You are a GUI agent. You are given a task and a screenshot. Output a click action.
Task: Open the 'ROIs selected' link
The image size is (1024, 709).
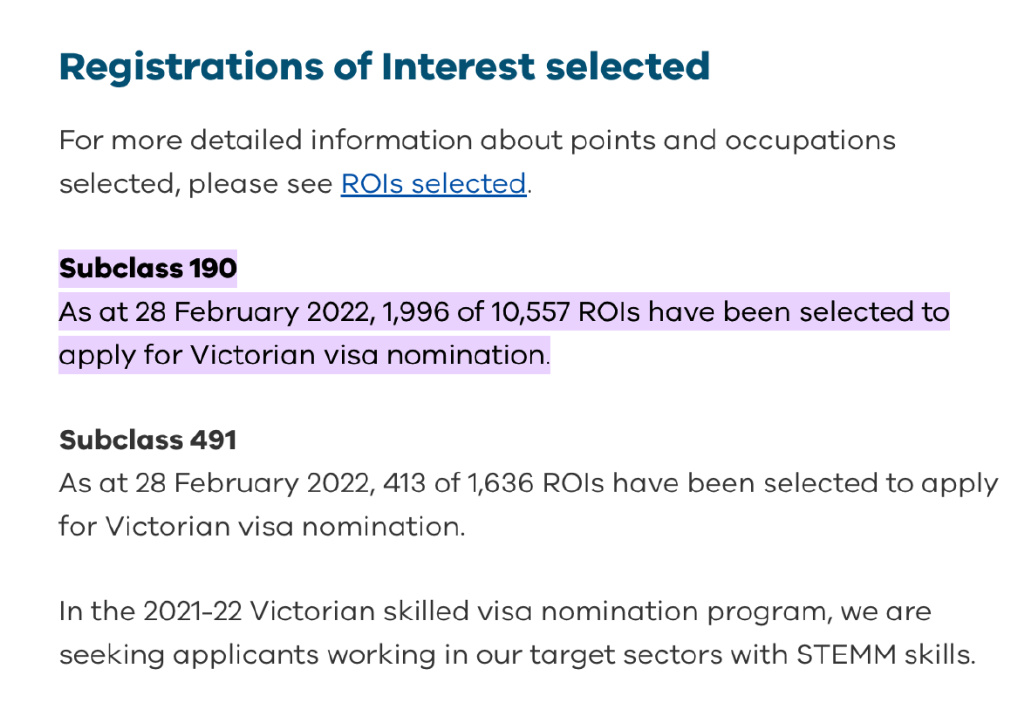coord(434,184)
